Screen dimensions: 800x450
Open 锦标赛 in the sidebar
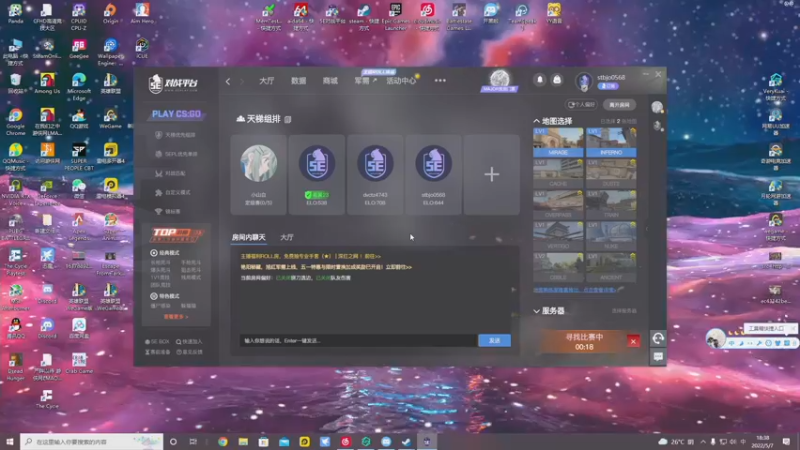(x=168, y=211)
